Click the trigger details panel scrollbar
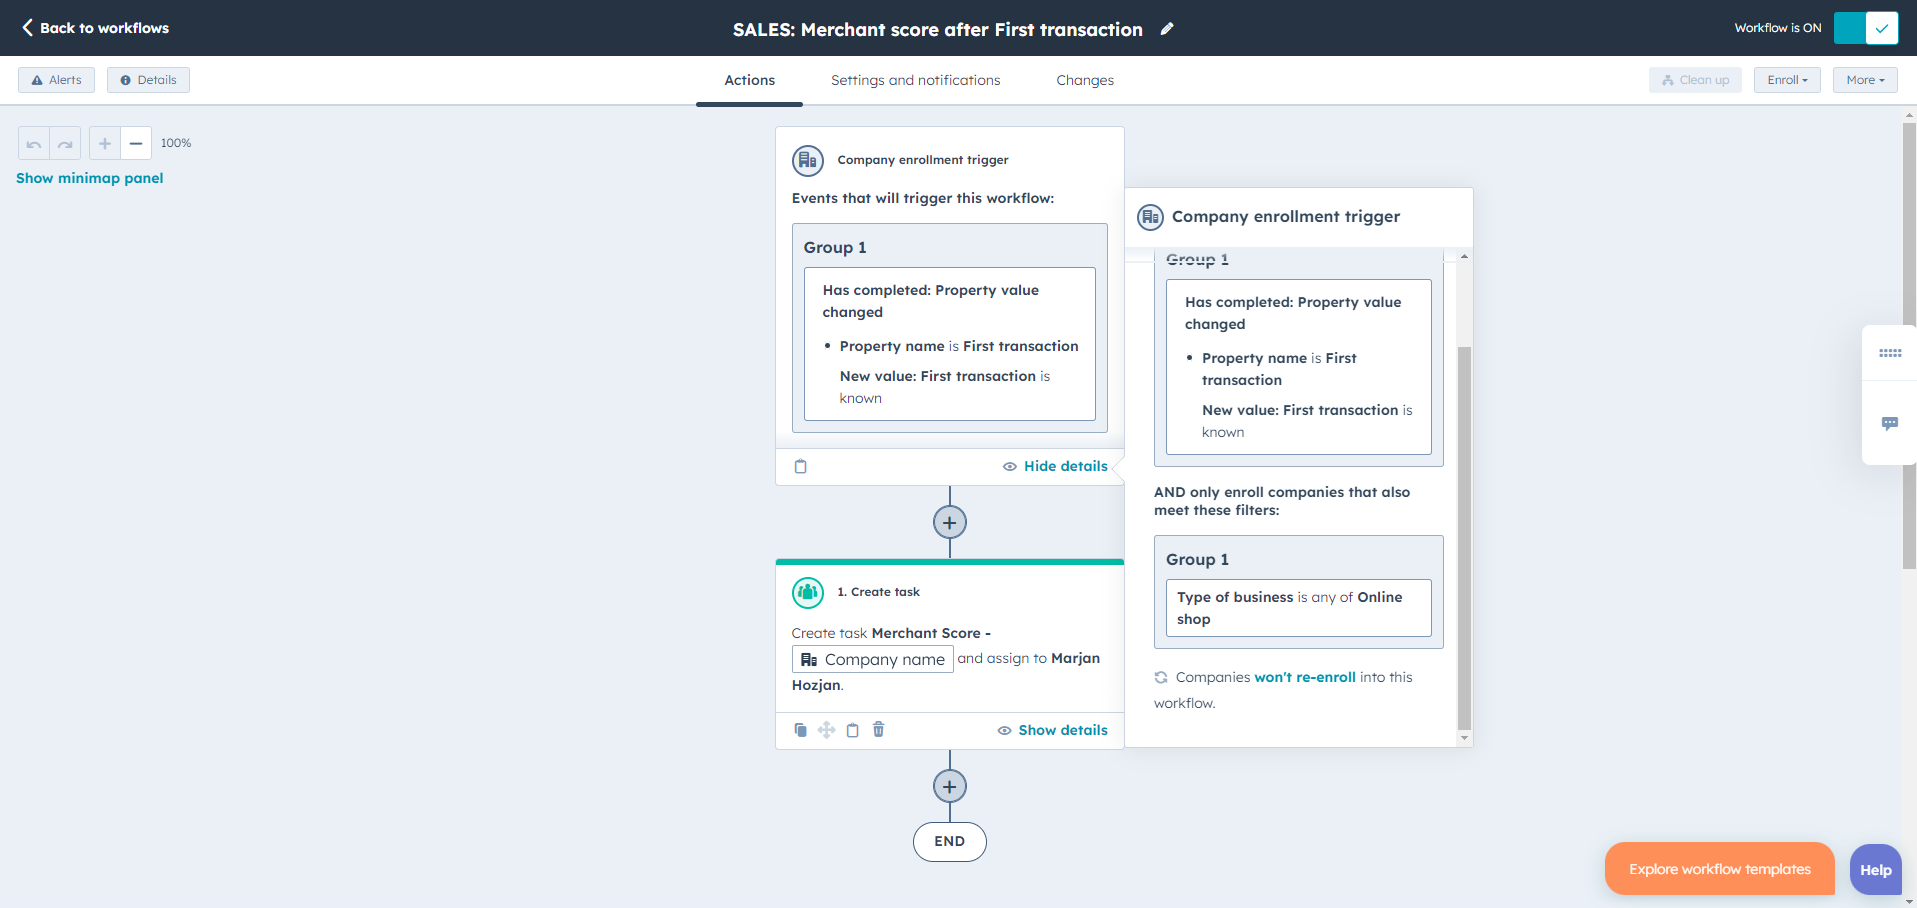The height and width of the screenshot is (908, 1917). [1464, 538]
